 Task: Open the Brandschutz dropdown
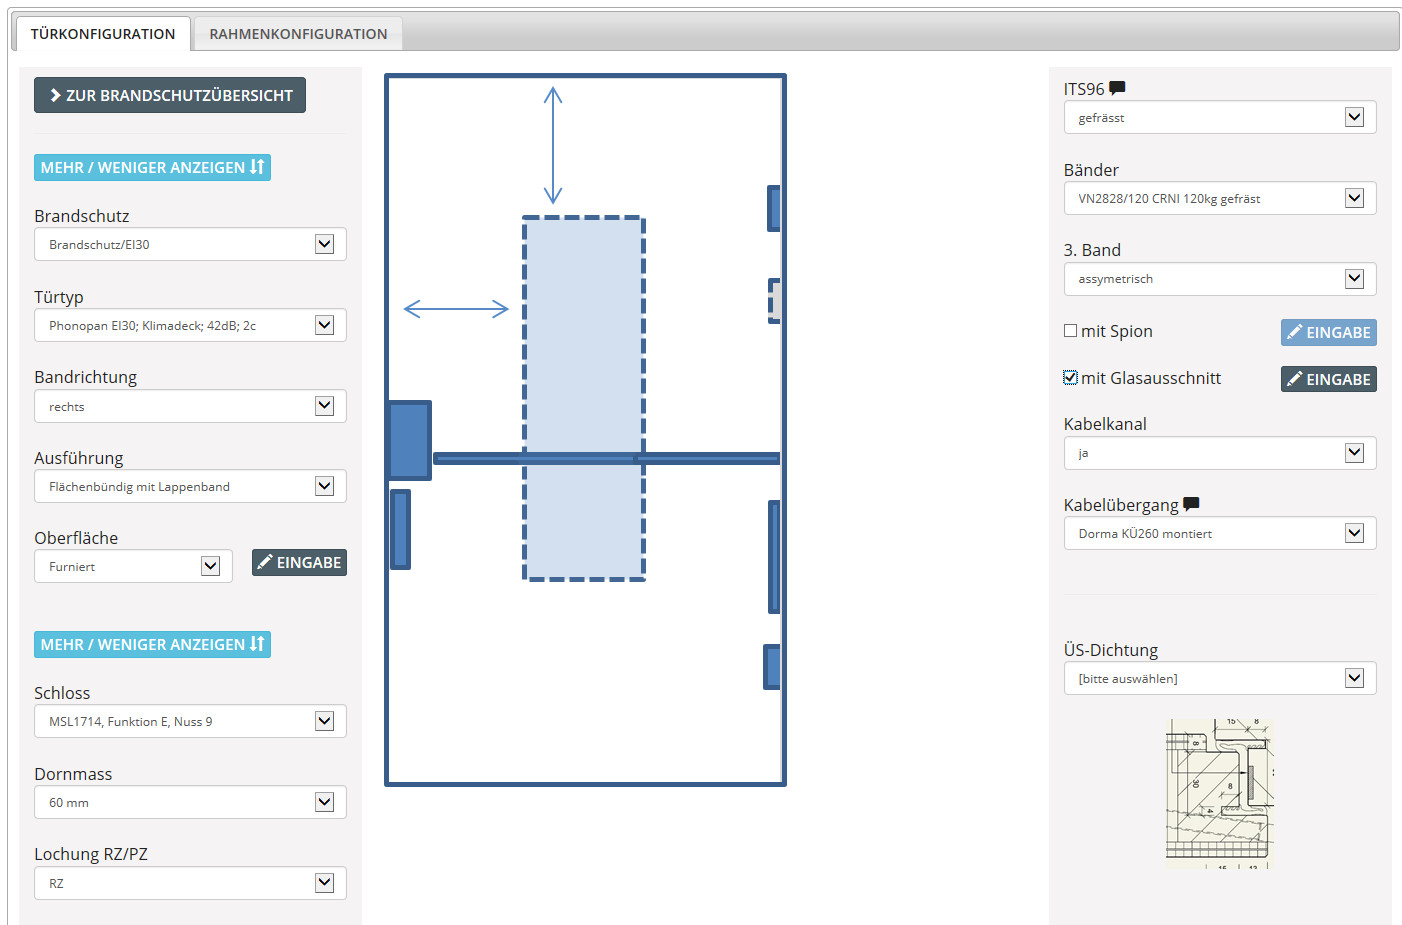click(190, 244)
